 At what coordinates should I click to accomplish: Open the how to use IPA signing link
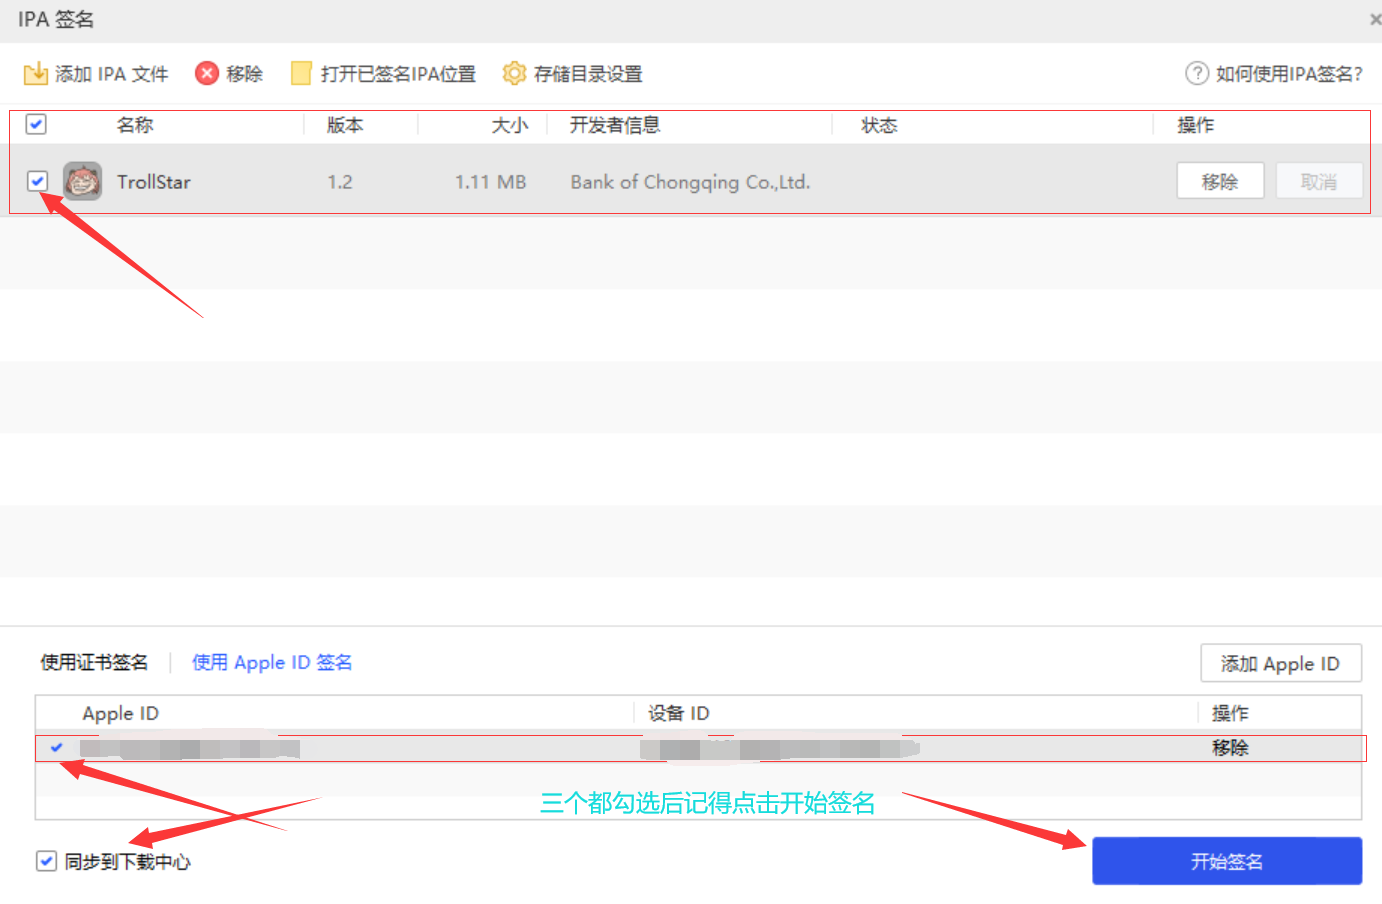pos(1288,73)
